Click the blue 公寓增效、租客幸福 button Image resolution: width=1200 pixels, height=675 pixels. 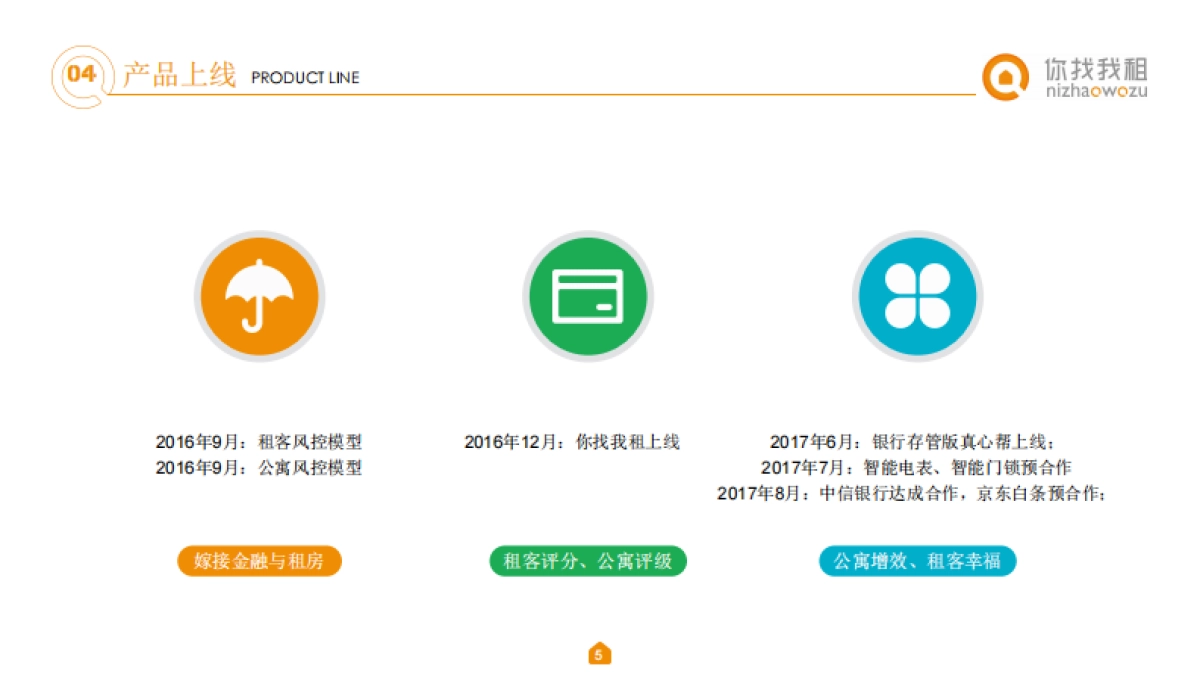pos(917,561)
